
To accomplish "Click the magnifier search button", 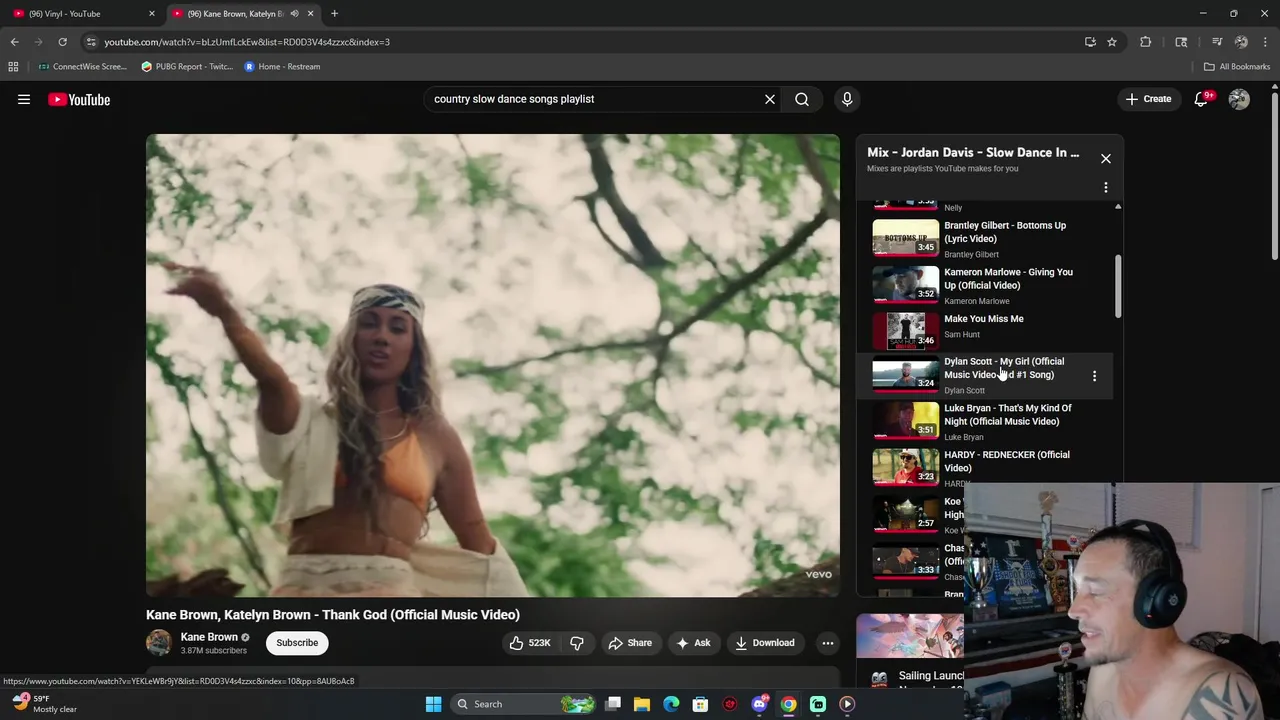I will point(802,99).
